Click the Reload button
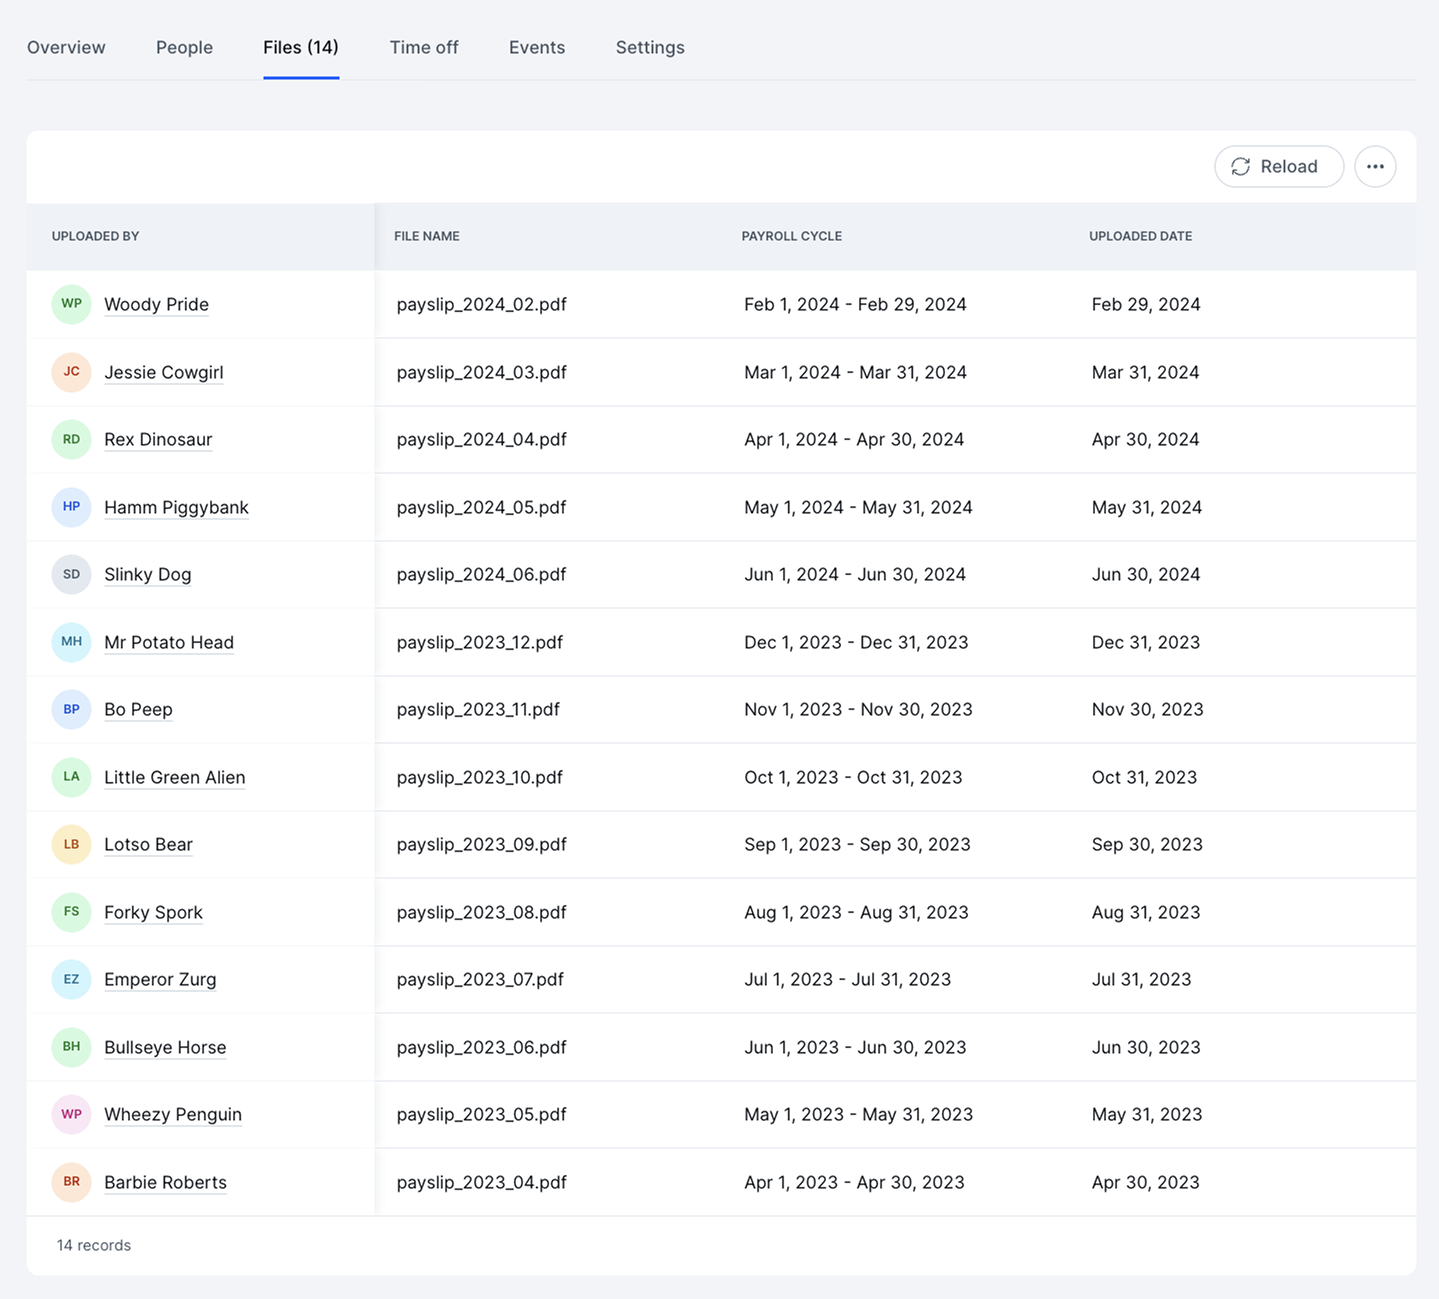Image resolution: width=1439 pixels, height=1299 pixels. coord(1279,166)
